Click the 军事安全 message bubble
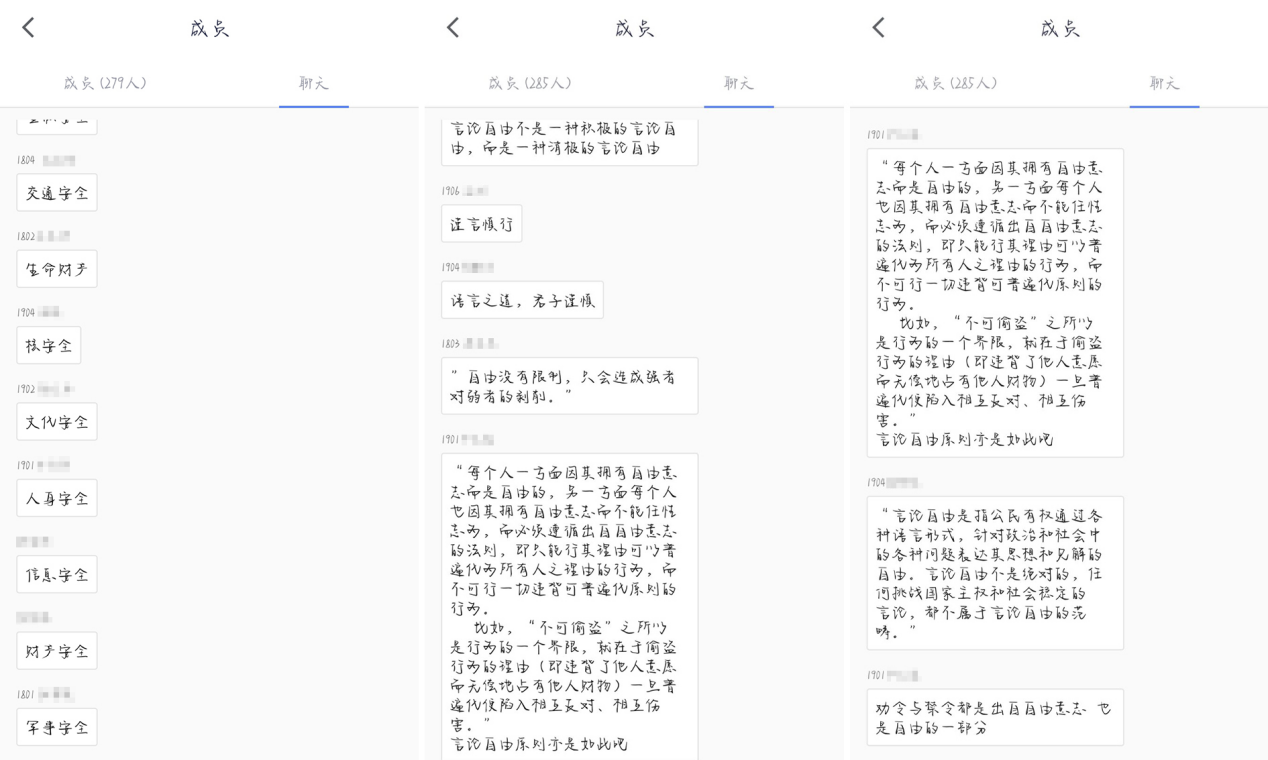 (57, 727)
